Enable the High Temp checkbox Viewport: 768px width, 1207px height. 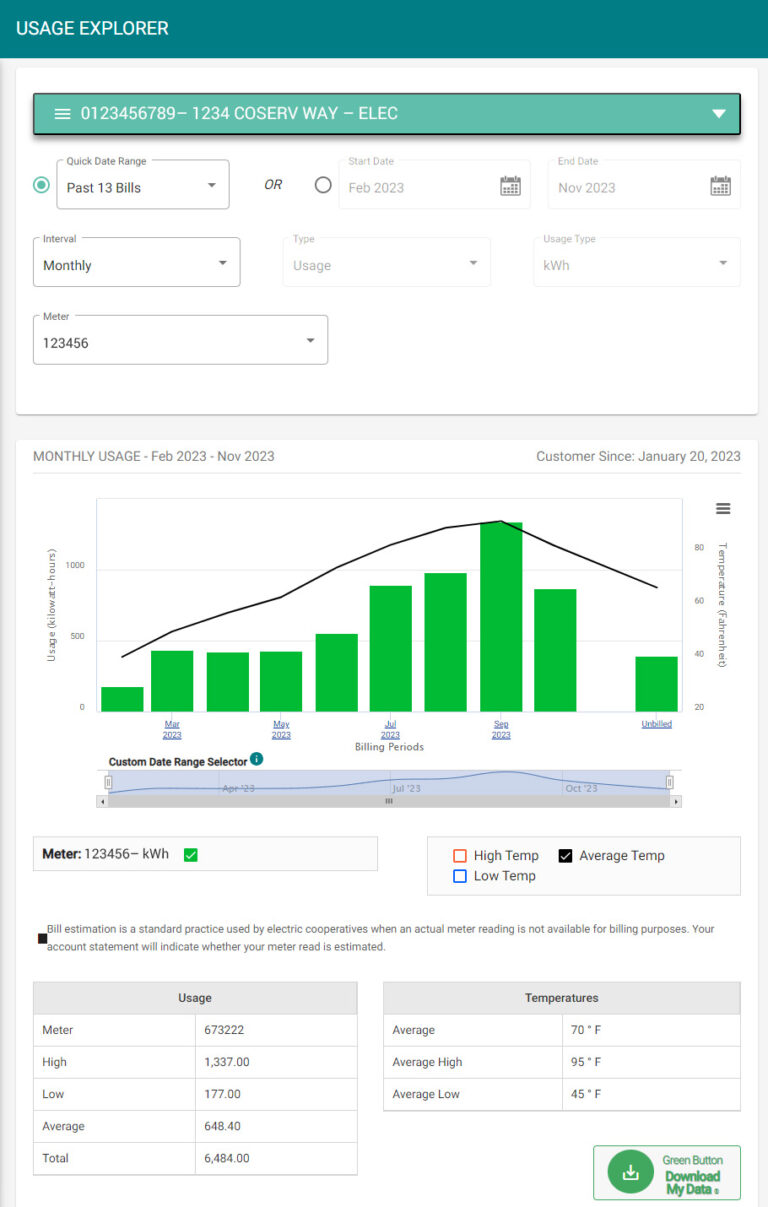click(x=460, y=855)
